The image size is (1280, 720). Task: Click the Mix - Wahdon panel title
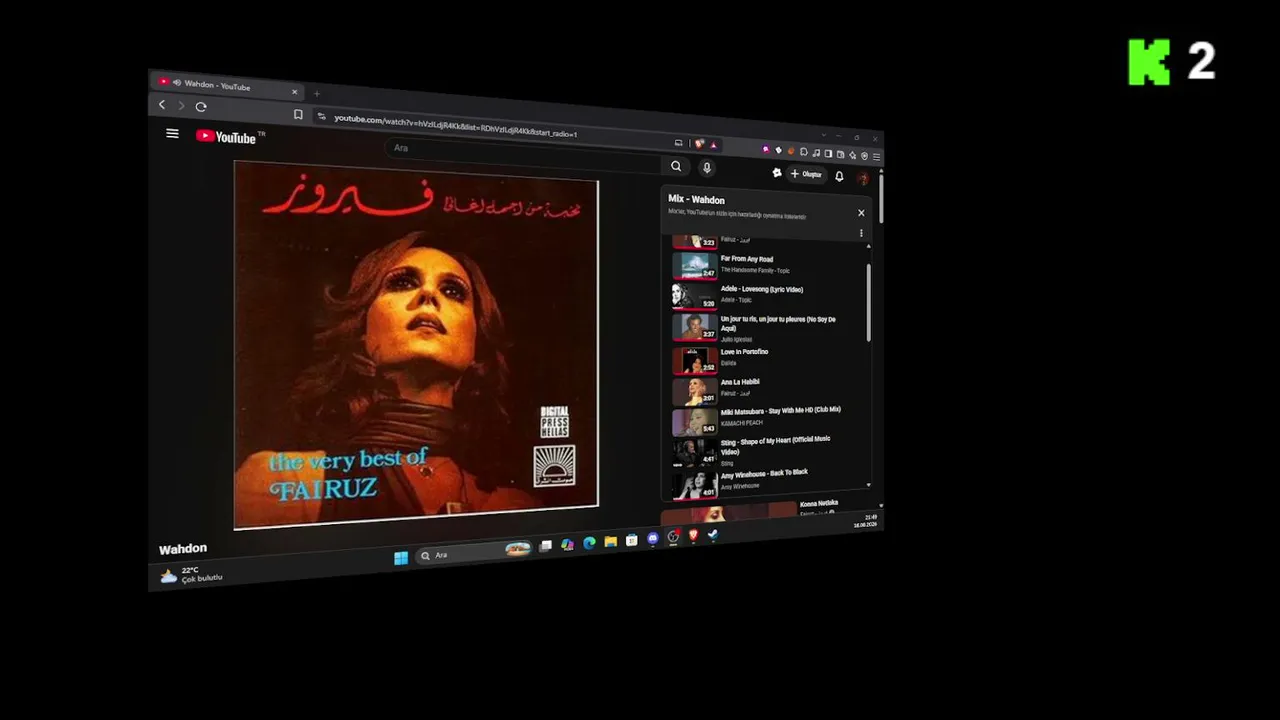pos(696,200)
